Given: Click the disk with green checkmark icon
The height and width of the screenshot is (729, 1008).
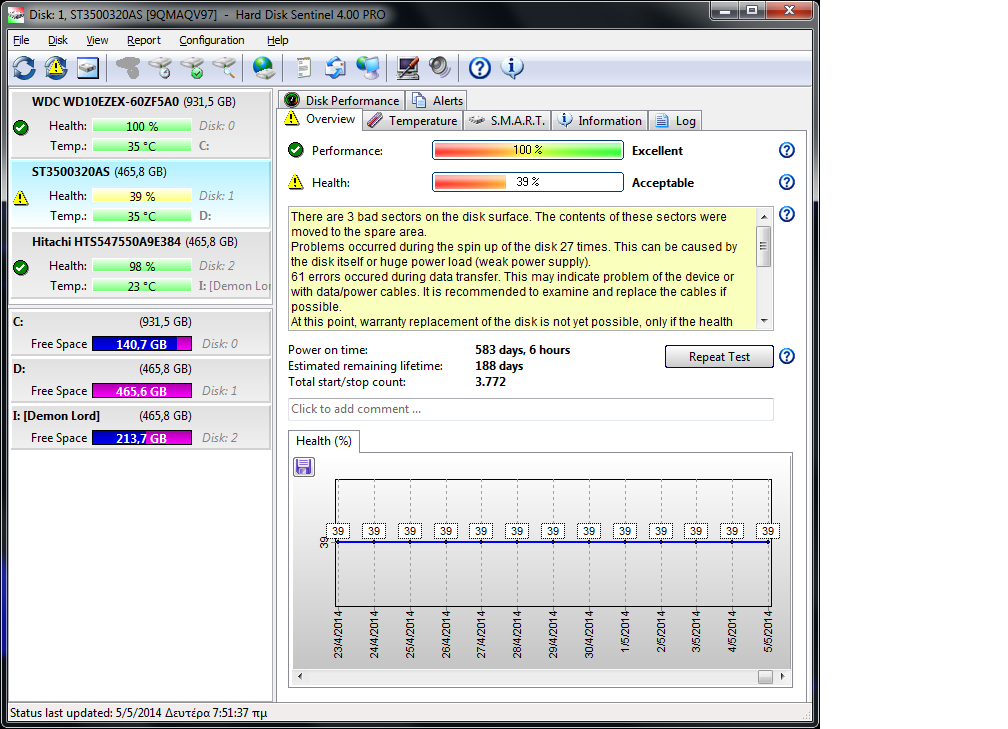Looking at the screenshot, I should coord(192,68).
